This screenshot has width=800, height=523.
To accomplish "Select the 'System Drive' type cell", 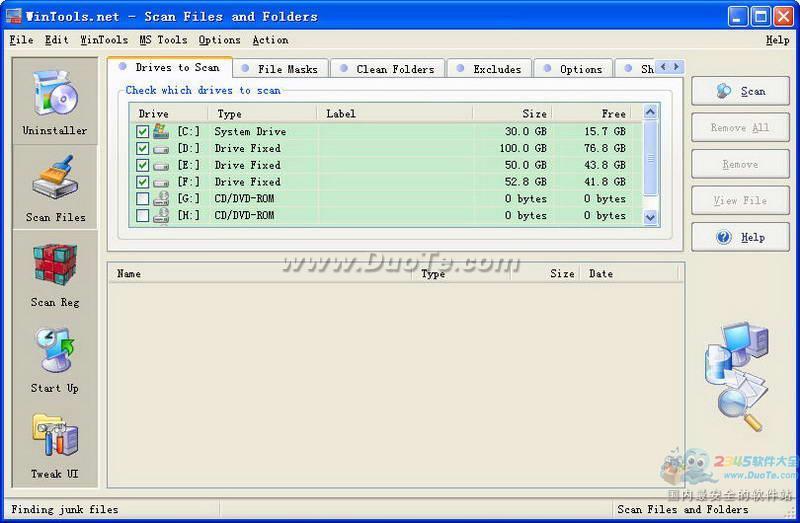I will click(250, 132).
